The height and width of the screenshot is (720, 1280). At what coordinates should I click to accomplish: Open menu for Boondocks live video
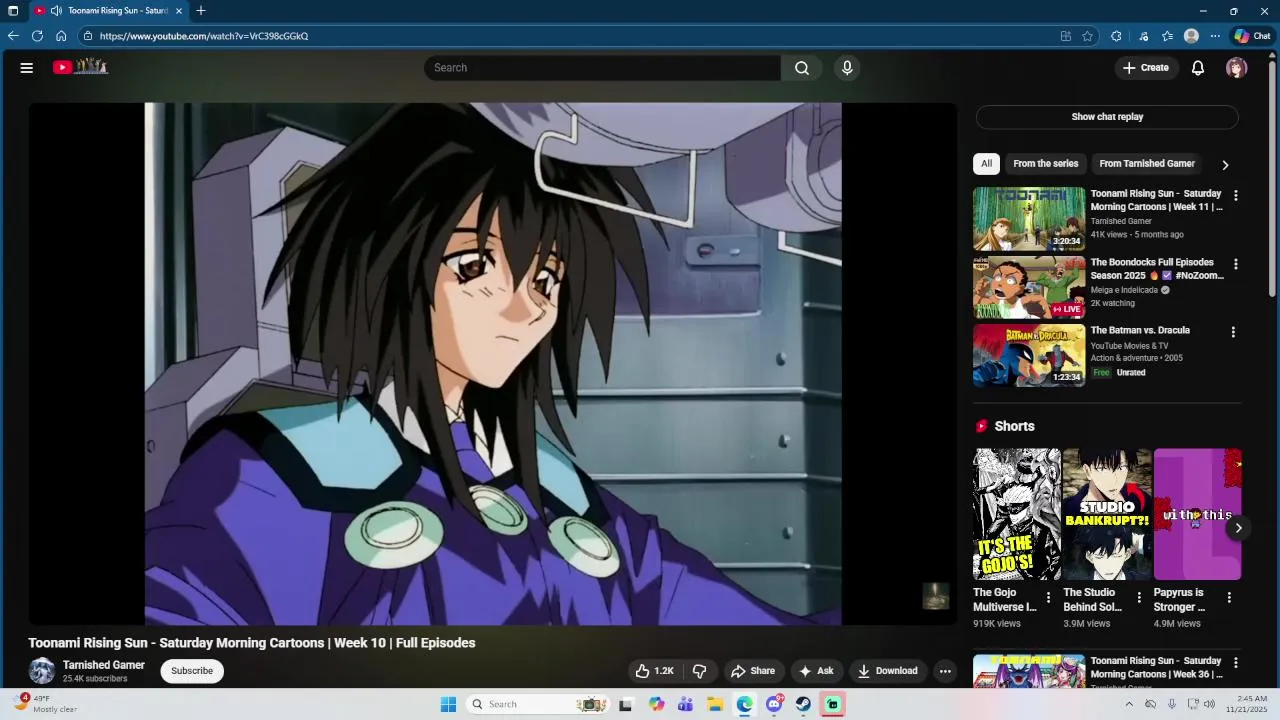(1236, 265)
